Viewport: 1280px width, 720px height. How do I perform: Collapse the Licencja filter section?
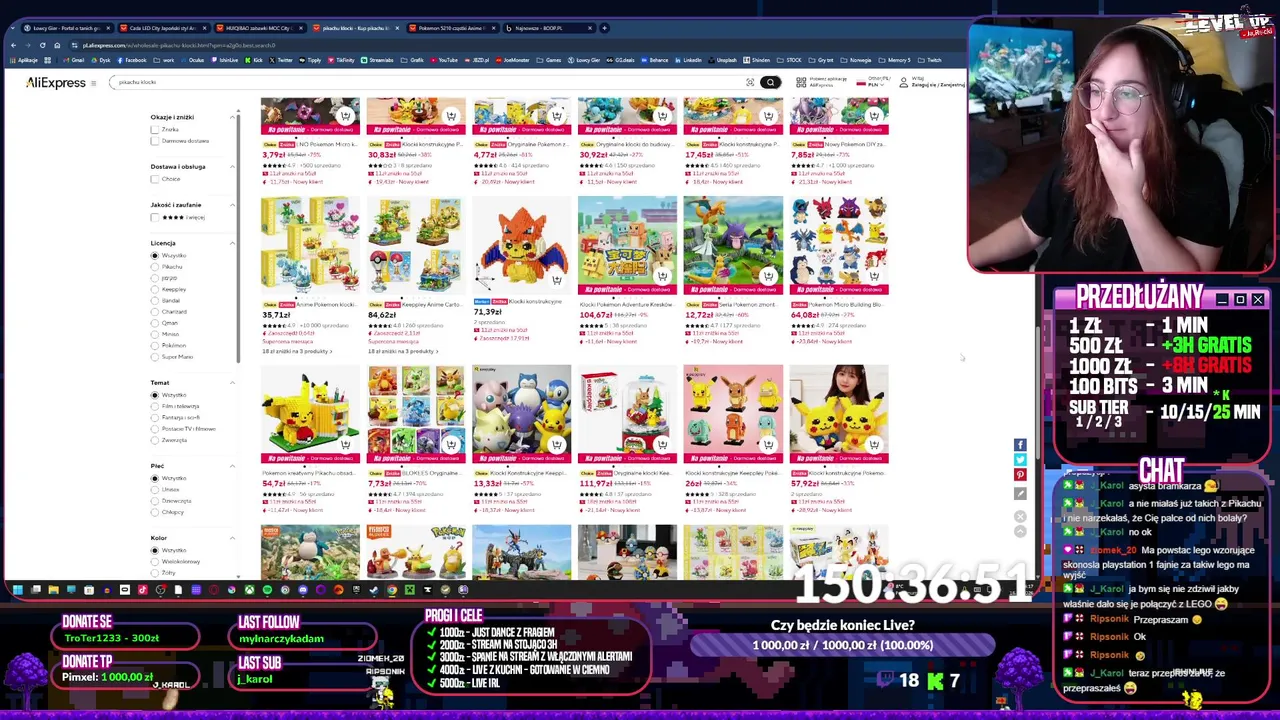point(232,243)
